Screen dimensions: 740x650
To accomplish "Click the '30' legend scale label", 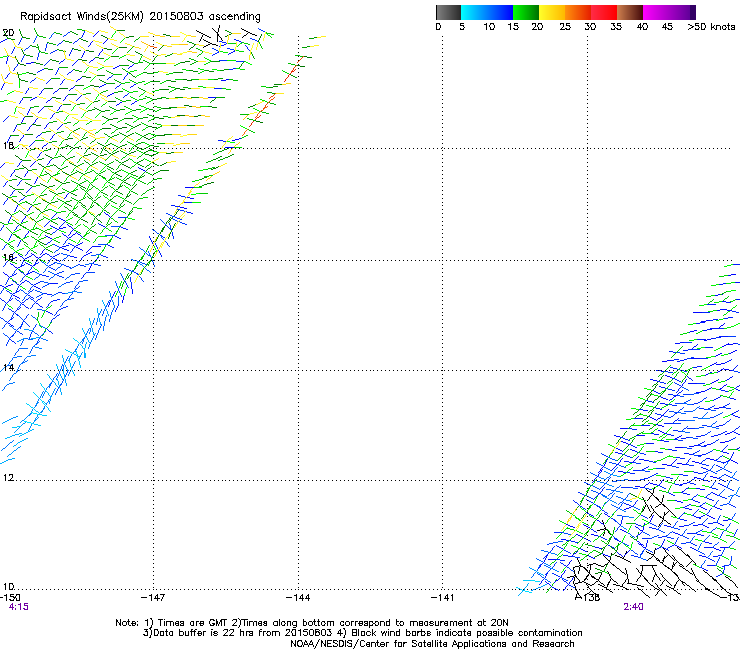I will coord(590,27).
